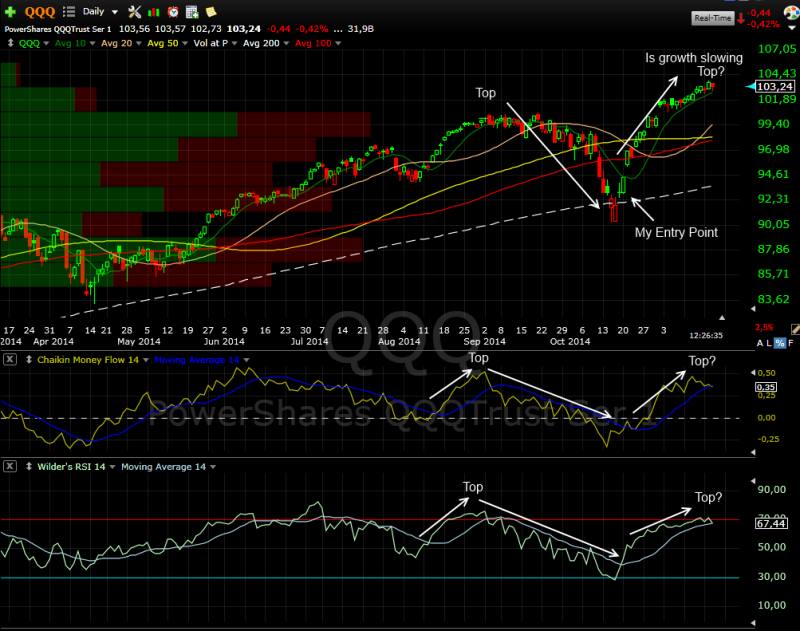Image resolution: width=800 pixels, height=631 pixels.
Task: Click the Oct 2014 date axis label
Action: 570,341
